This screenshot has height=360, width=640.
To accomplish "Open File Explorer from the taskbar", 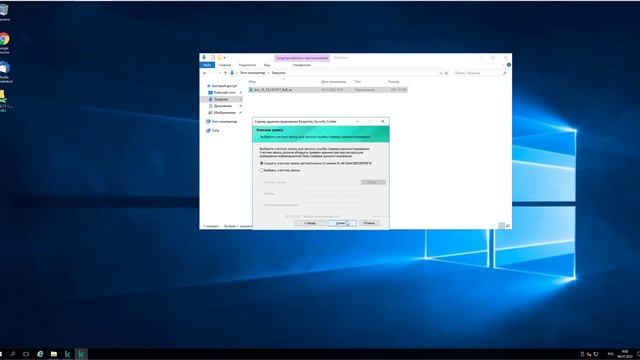I will coord(53,354).
